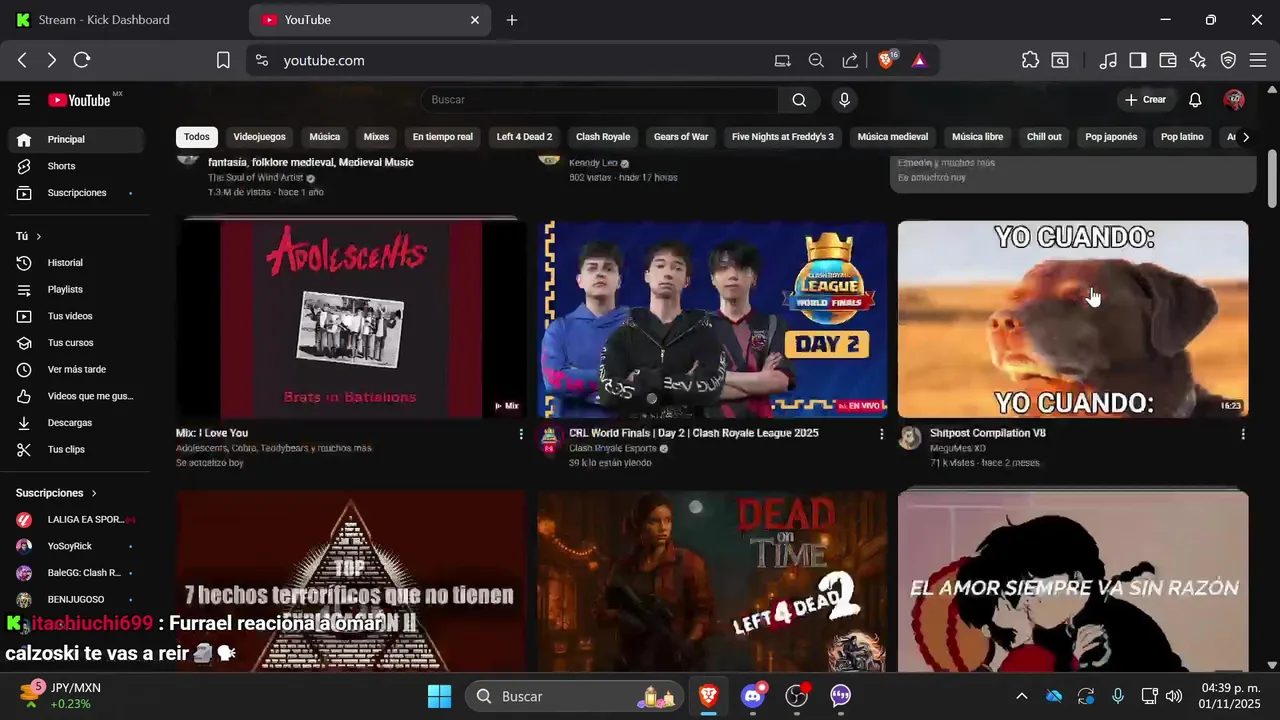Screen dimensions: 1280x720
Task: Click the YouTube search input field
Action: tap(600, 100)
